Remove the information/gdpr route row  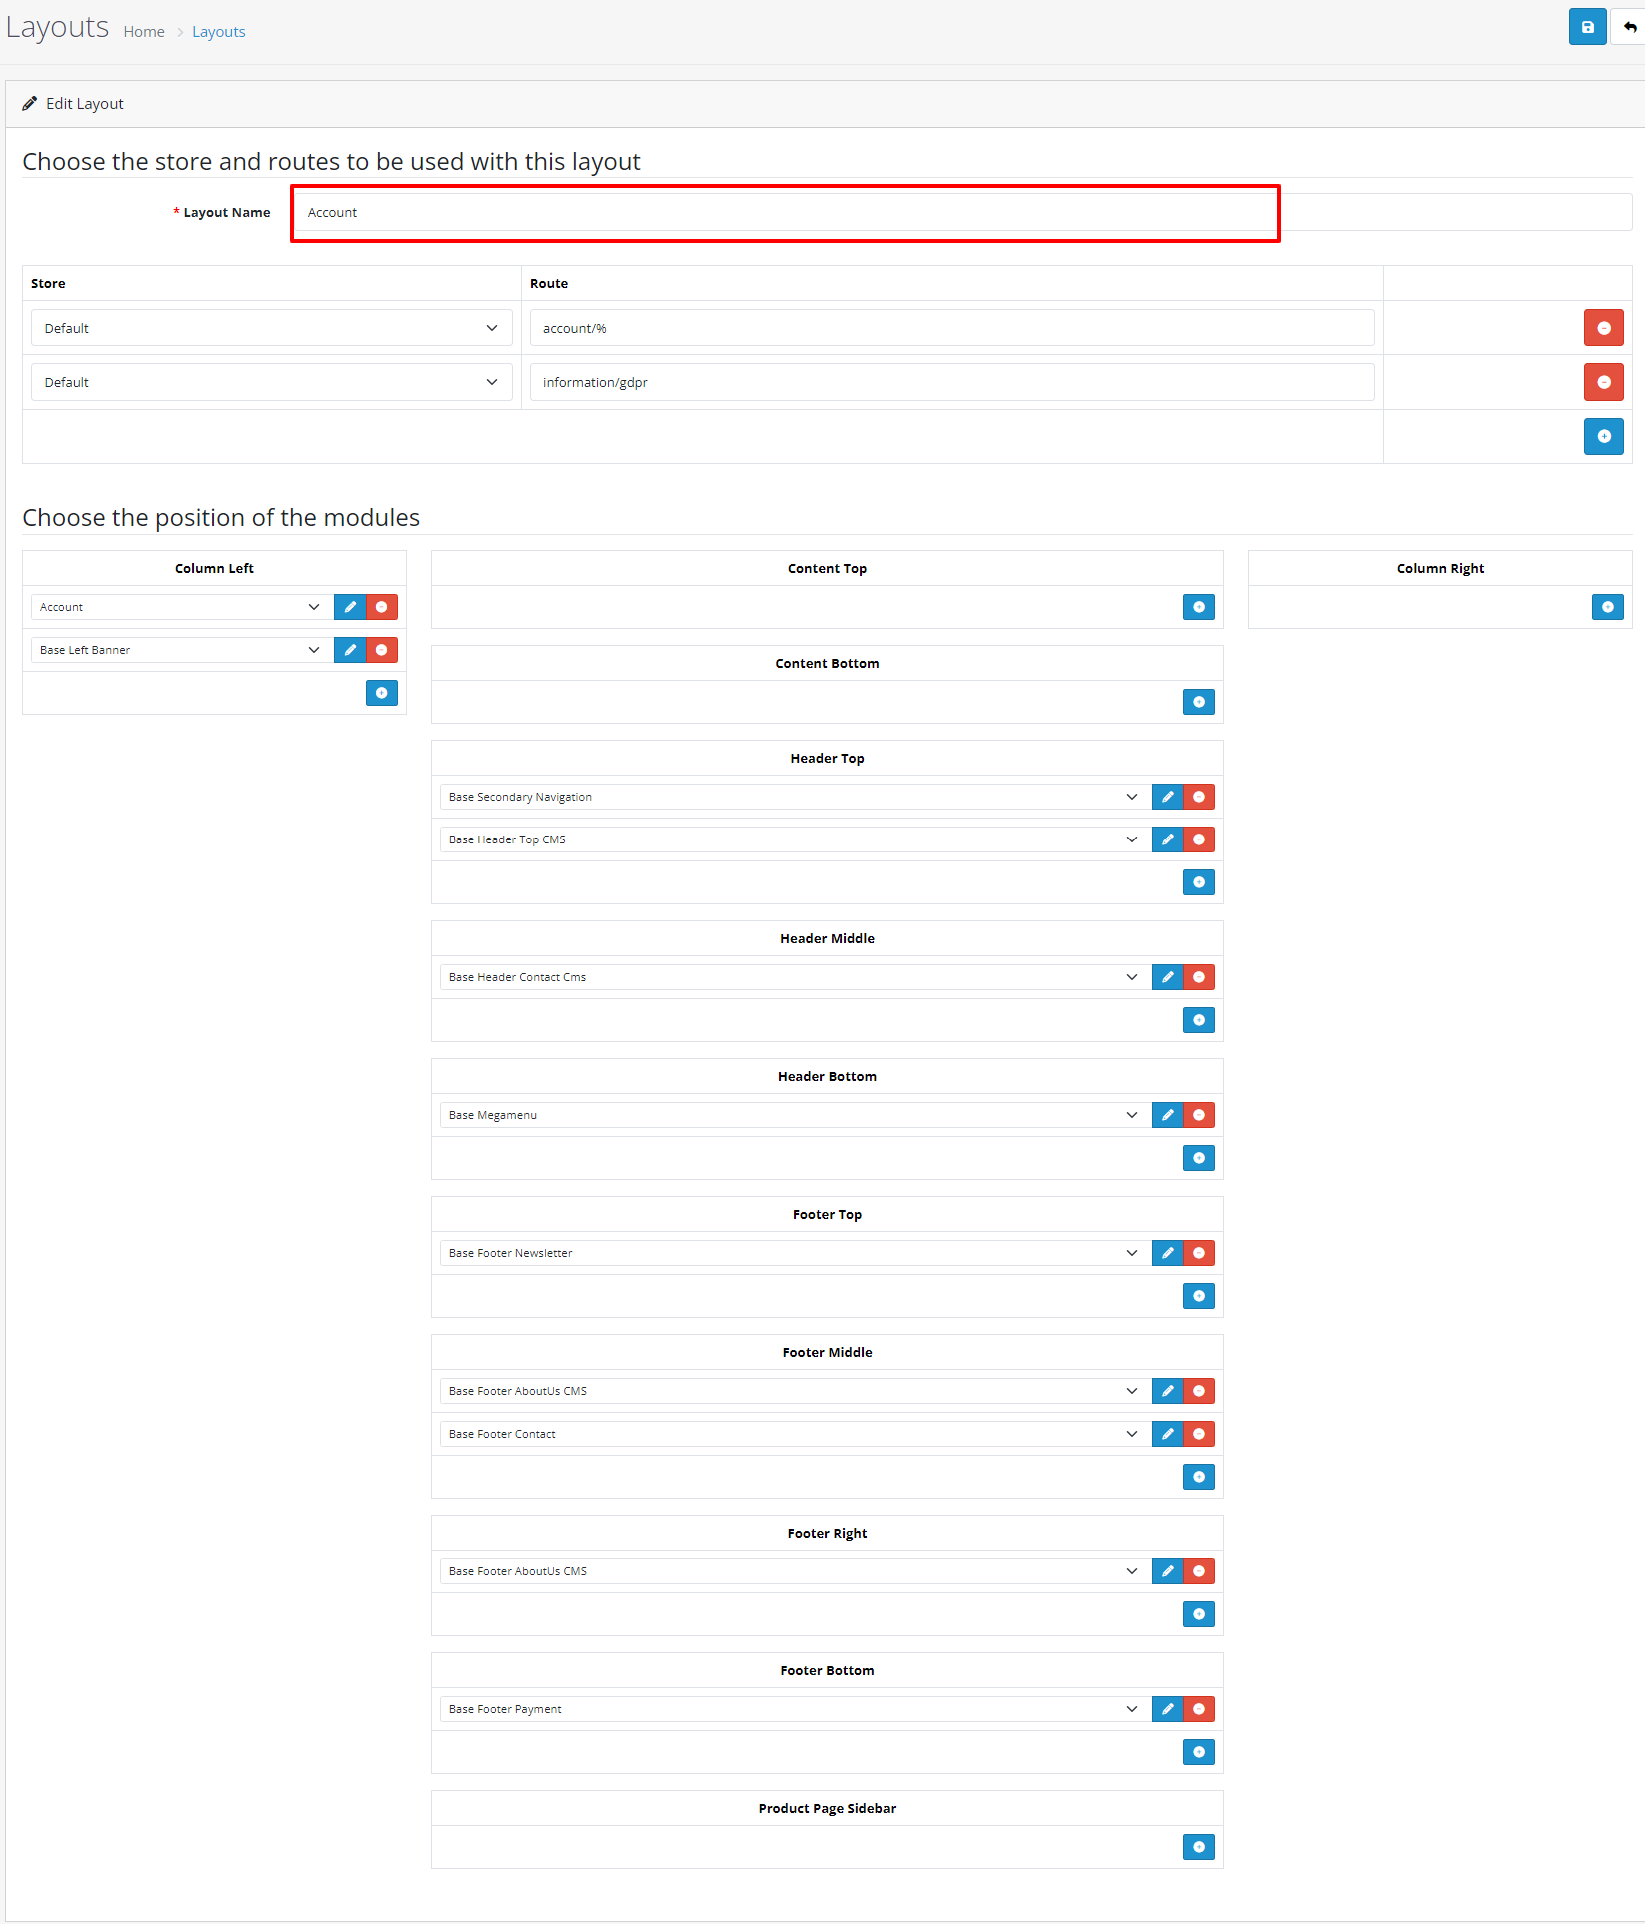(x=1603, y=382)
